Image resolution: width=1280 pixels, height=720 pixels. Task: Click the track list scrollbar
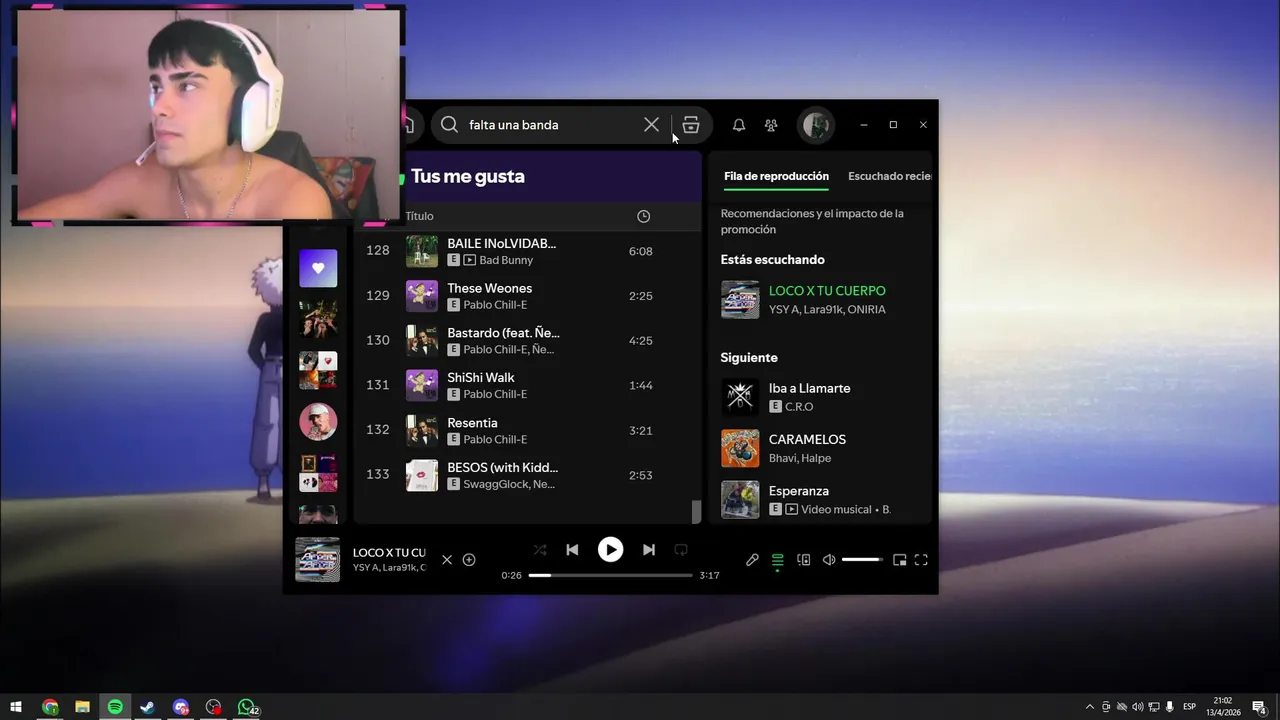(x=697, y=512)
